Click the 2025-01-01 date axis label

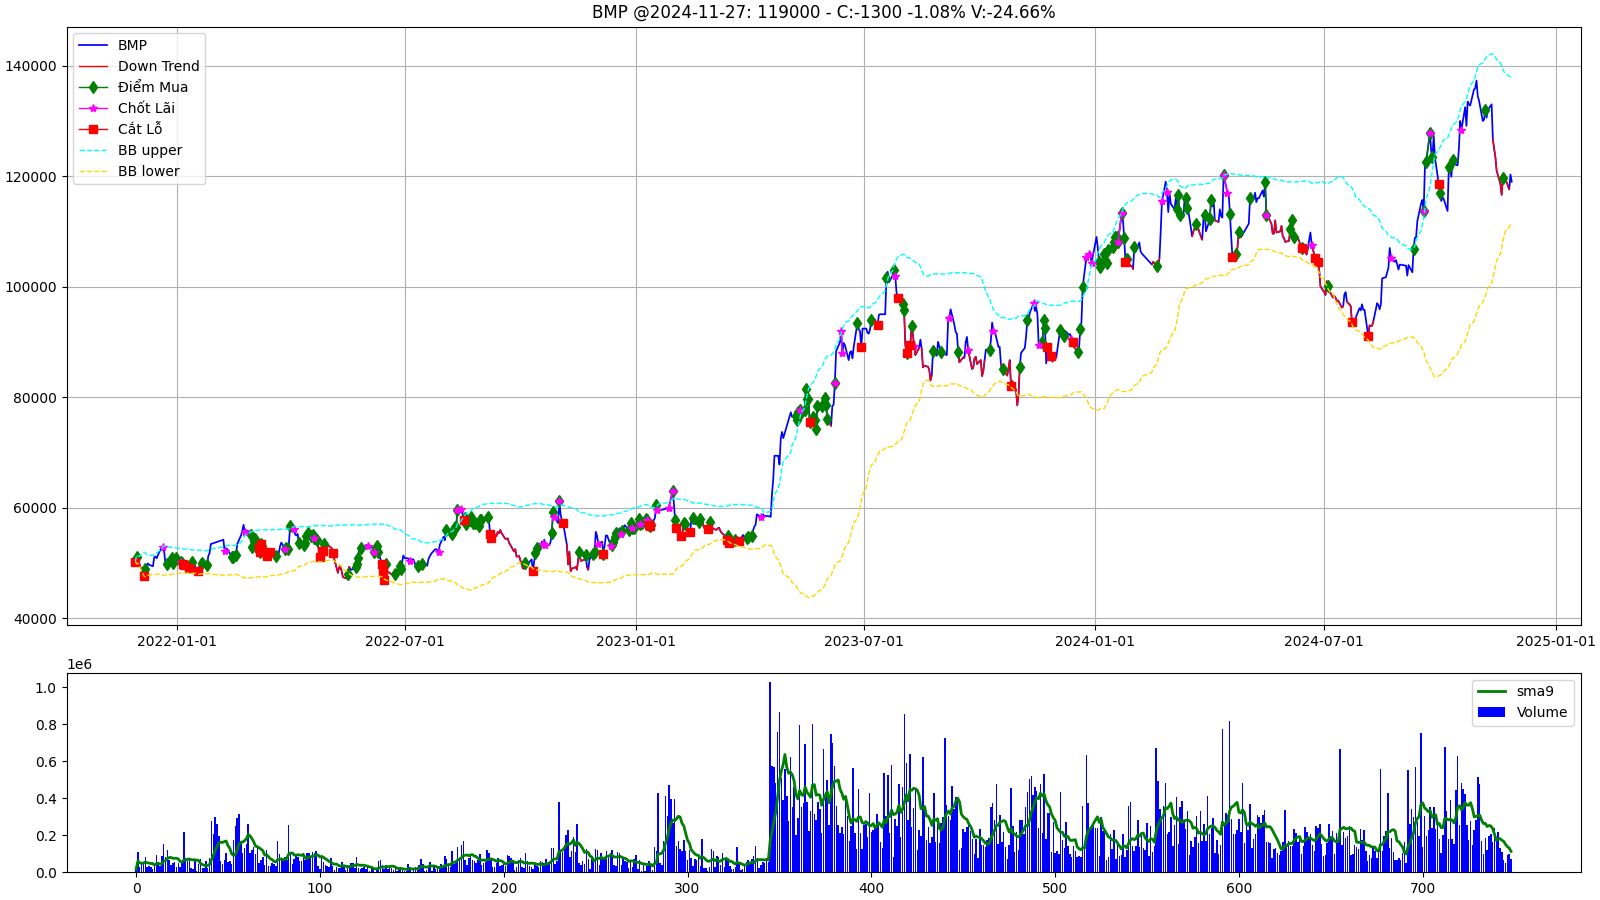1556,641
